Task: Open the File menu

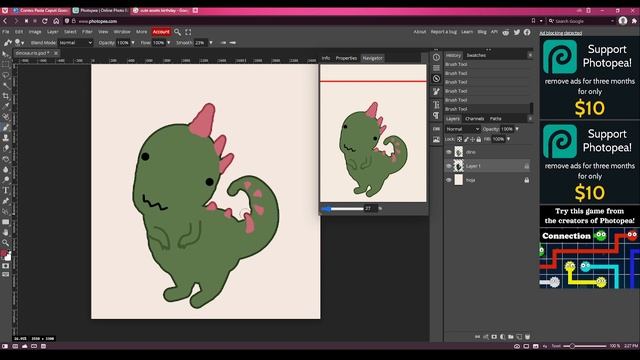Action: tap(6, 32)
